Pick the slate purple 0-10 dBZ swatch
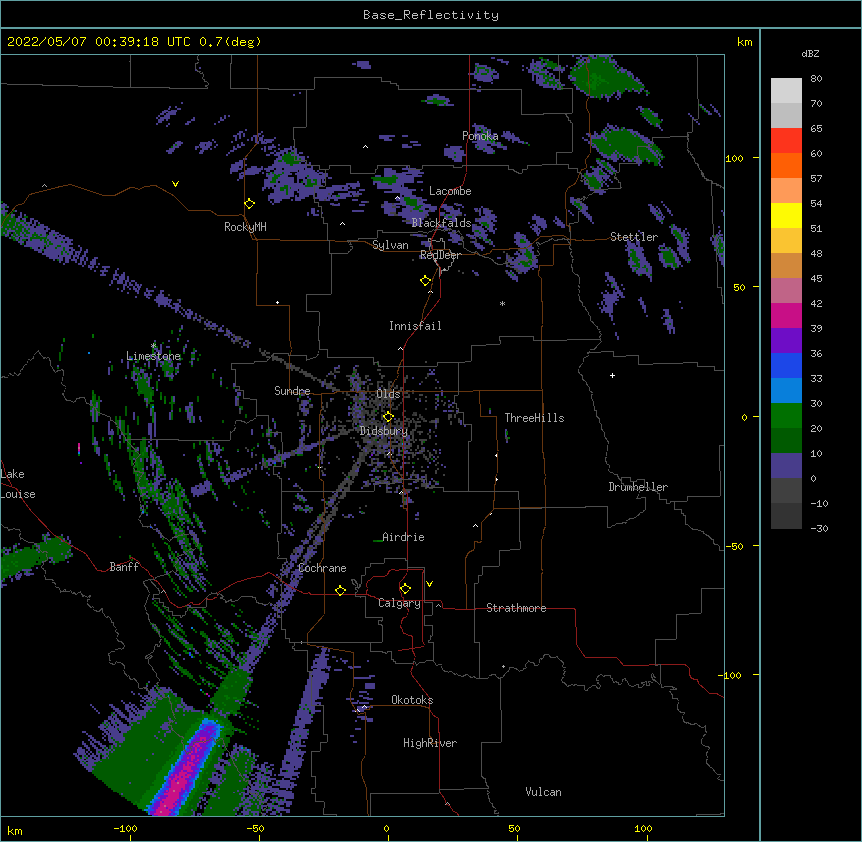Screen dimensions: 862x842 786,466
